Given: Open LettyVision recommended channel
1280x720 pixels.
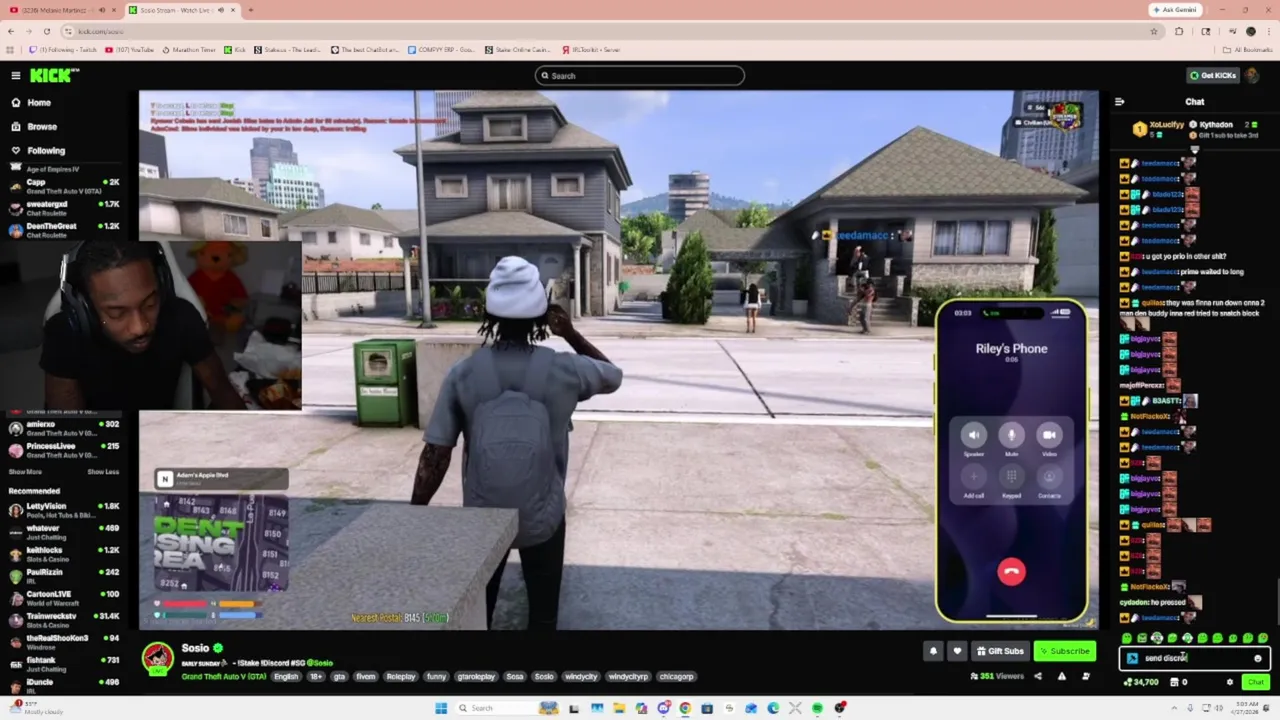Looking at the screenshot, I should 63,510.
